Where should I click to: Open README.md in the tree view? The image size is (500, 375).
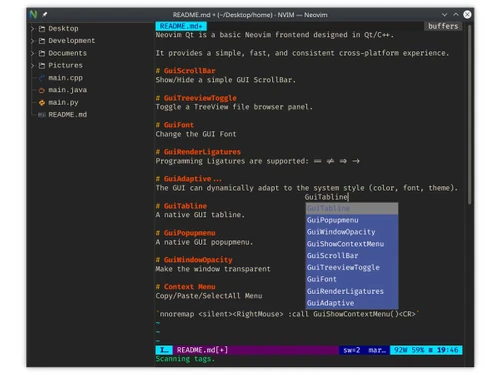pyautogui.click(x=68, y=115)
